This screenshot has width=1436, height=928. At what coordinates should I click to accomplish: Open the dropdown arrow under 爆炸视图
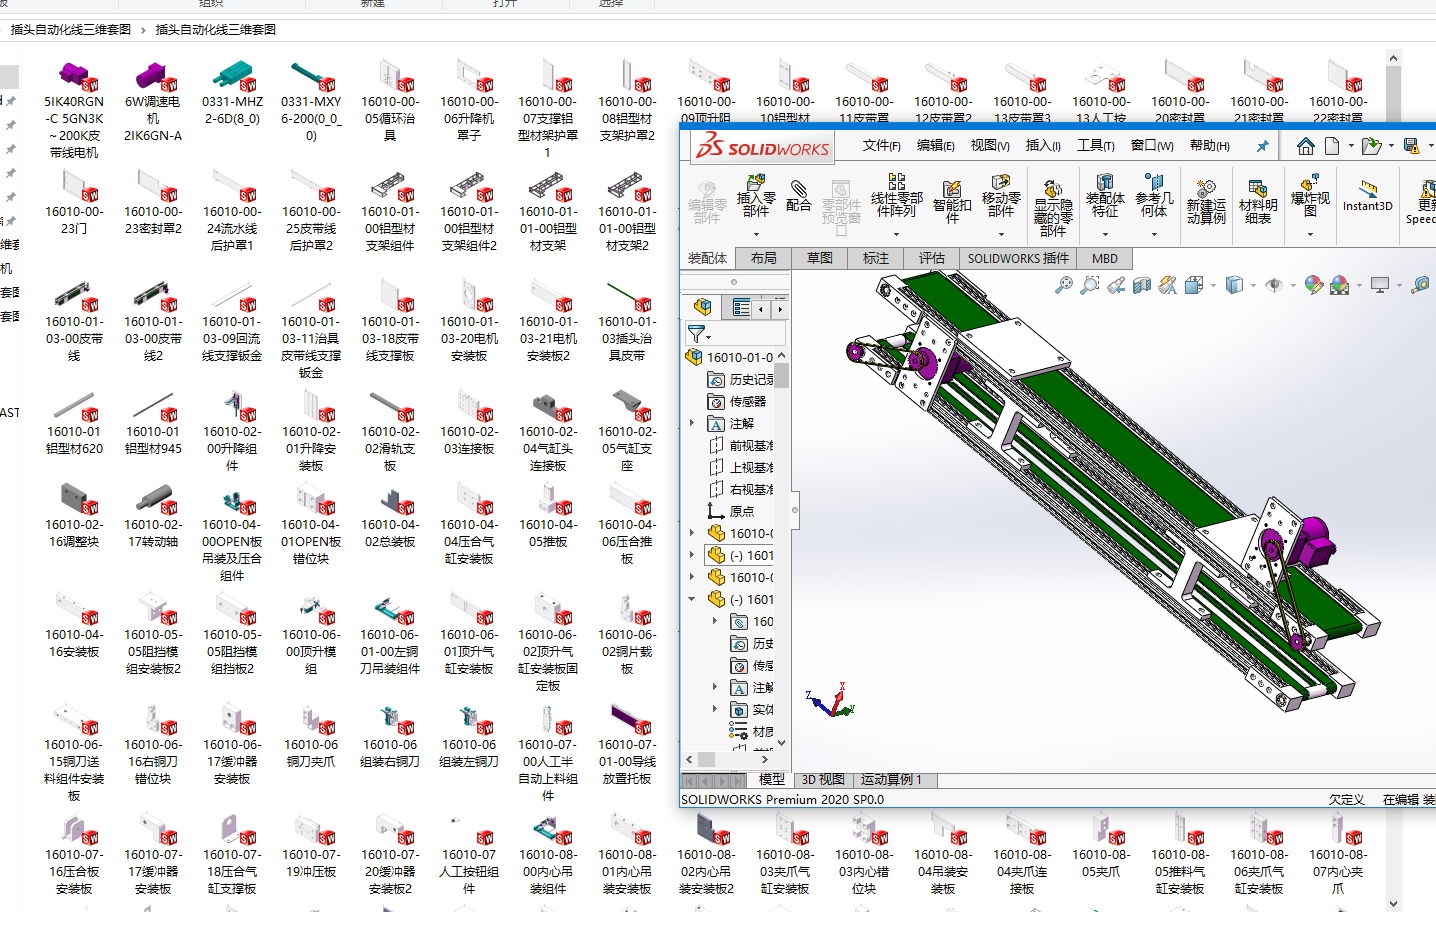pos(1310,235)
